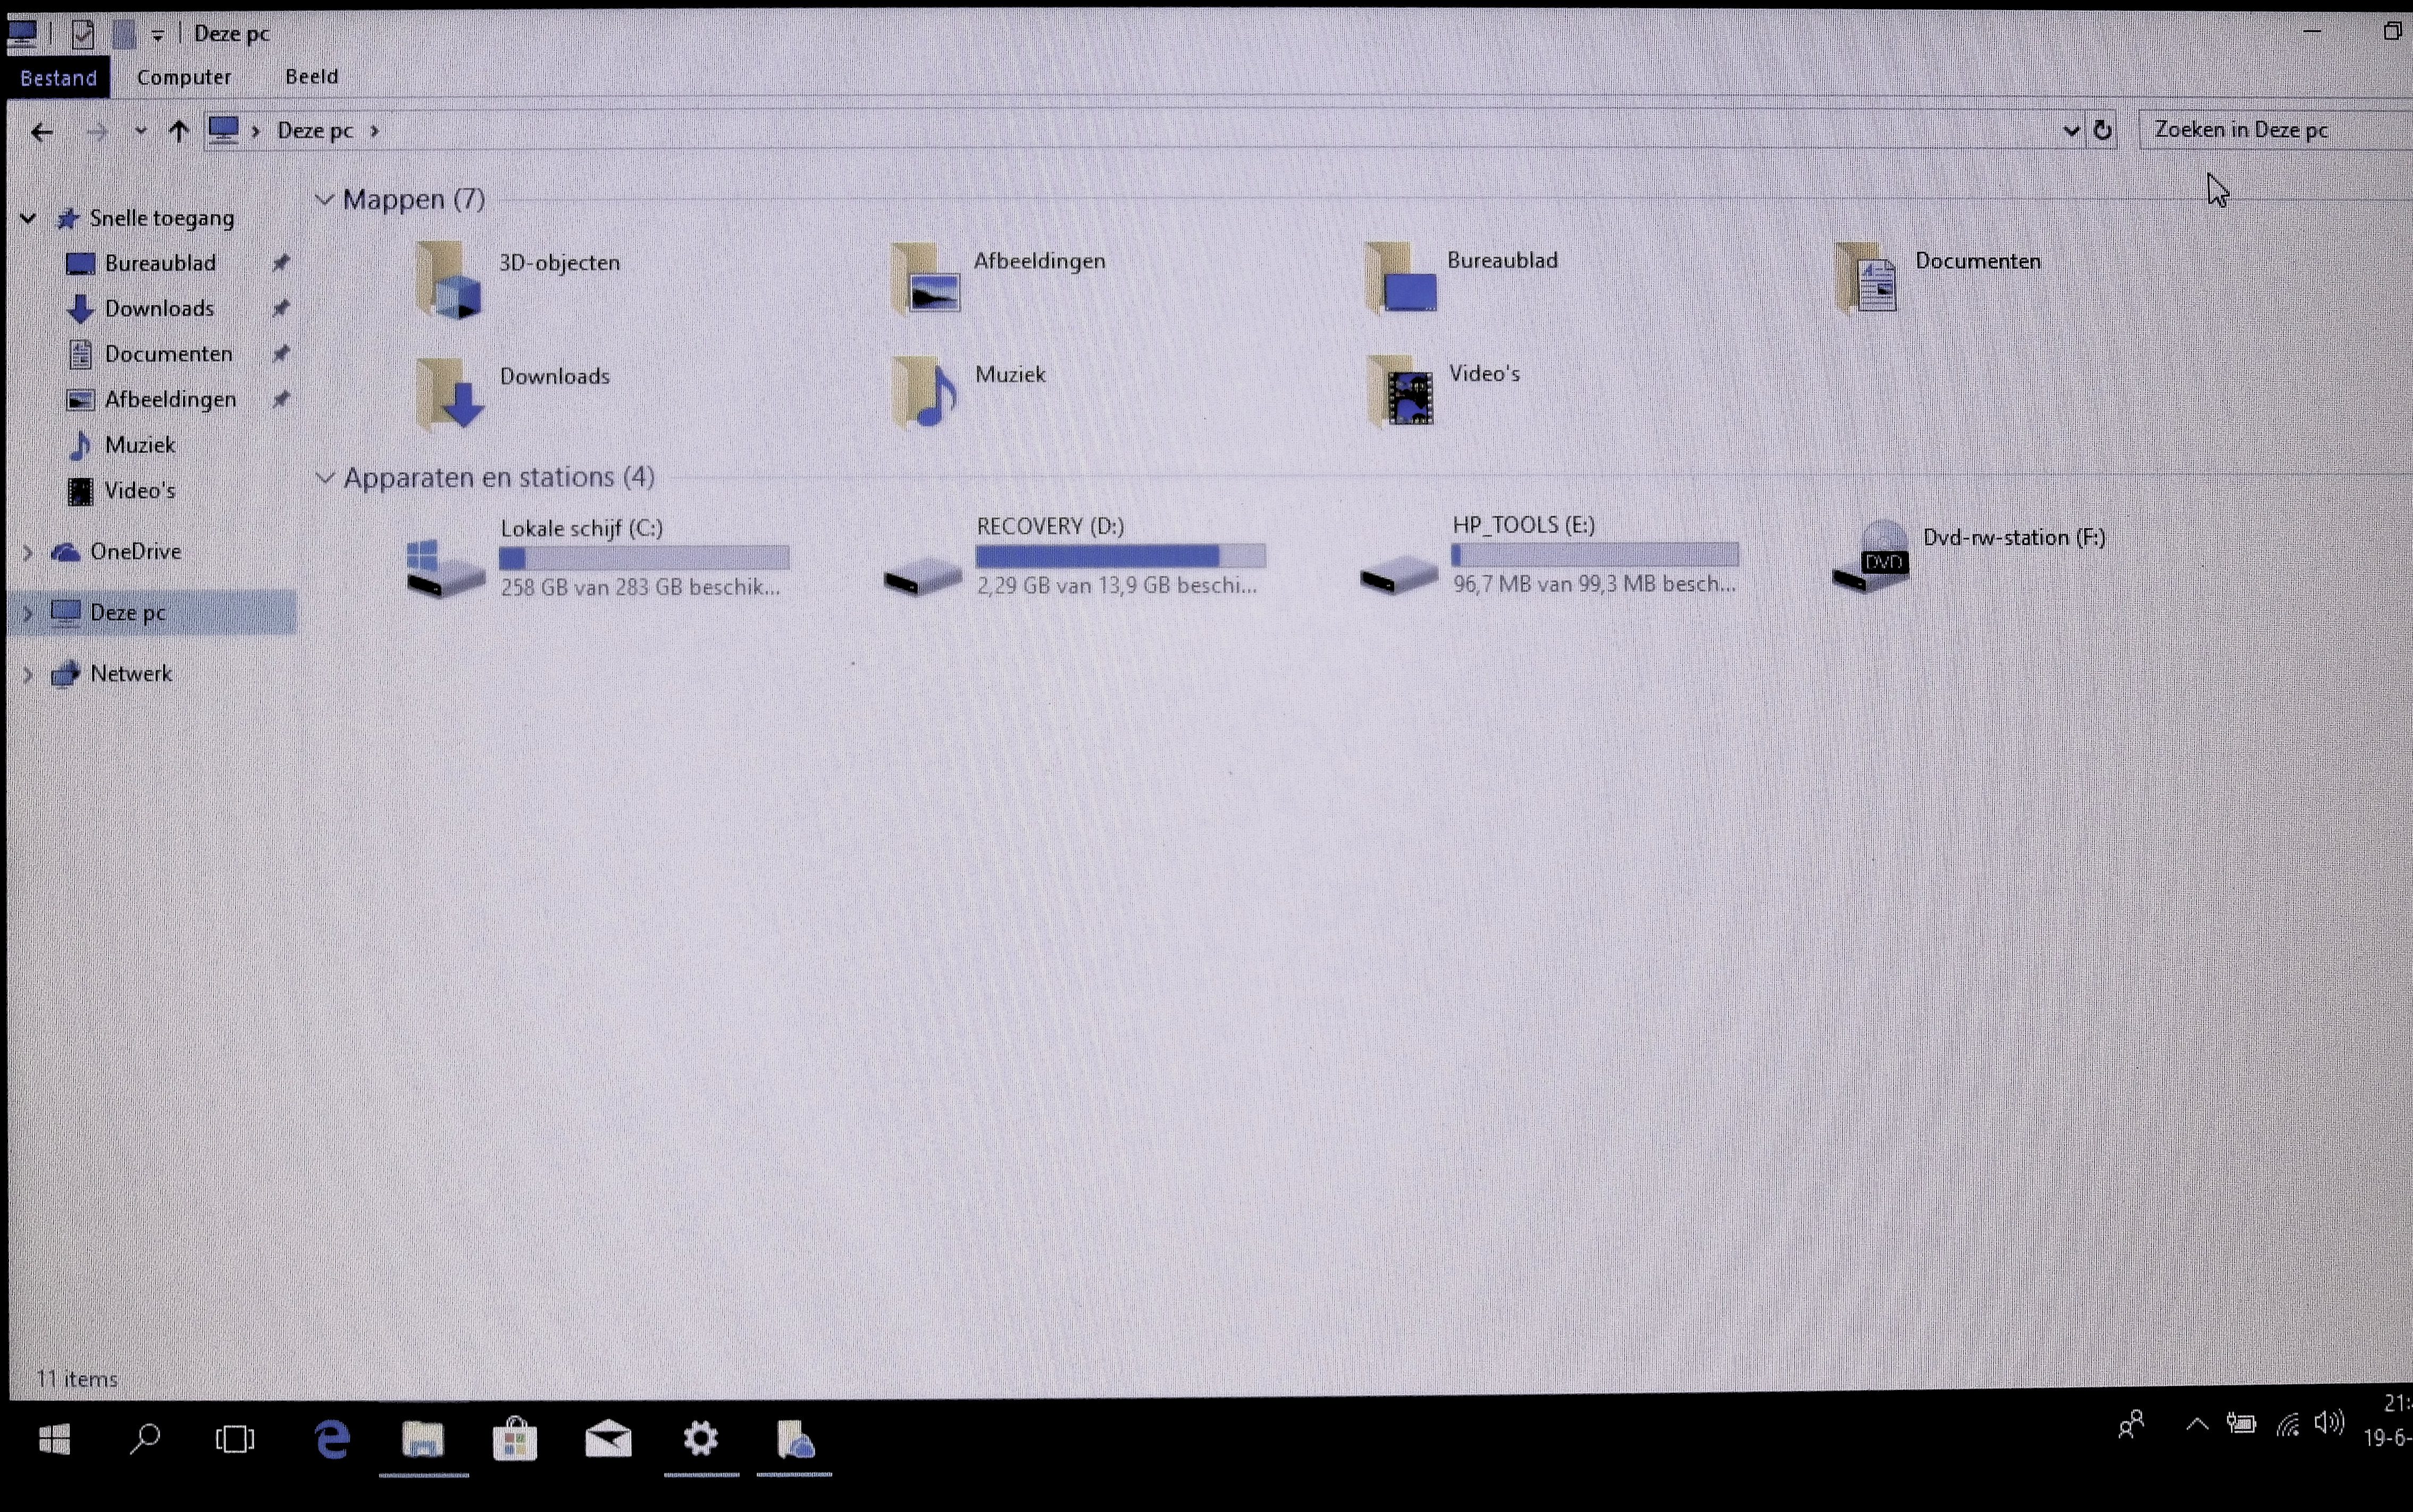Click the C: drive usage bar
Image resolution: width=2413 pixels, height=1512 pixels.
click(644, 558)
